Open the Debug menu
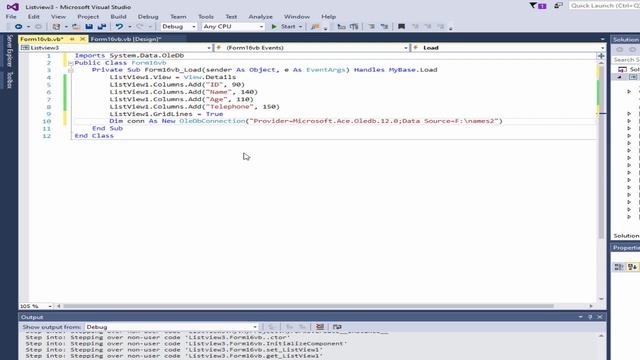Image resolution: width=640 pixels, height=360 pixels. click(x=148, y=17)
